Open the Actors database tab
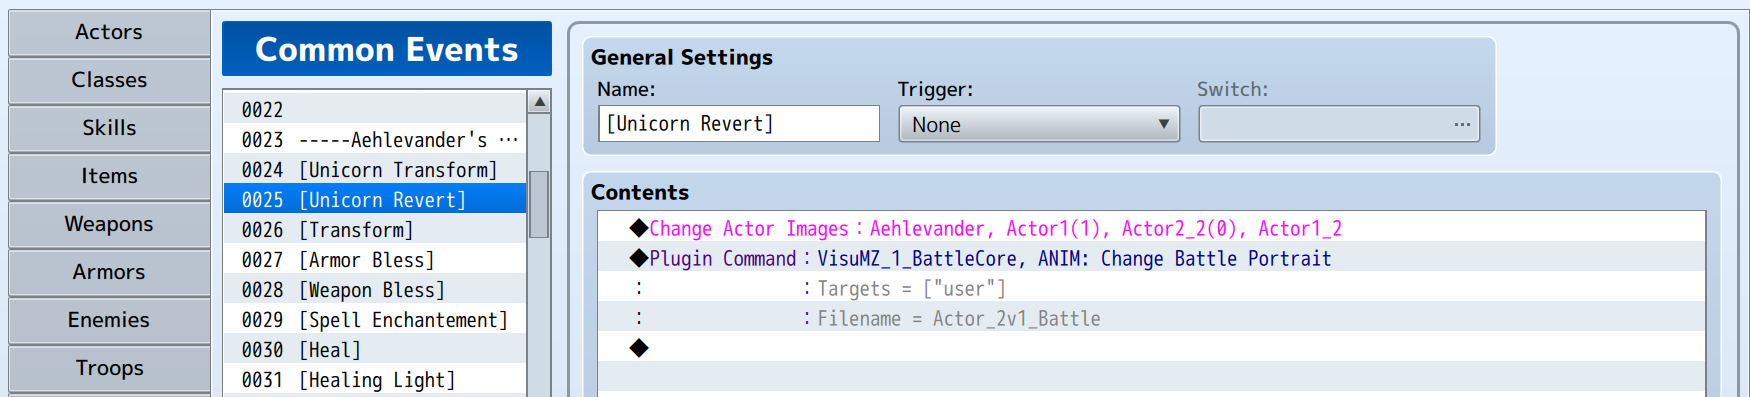1750x397 pixels. [x=109, y=32]
